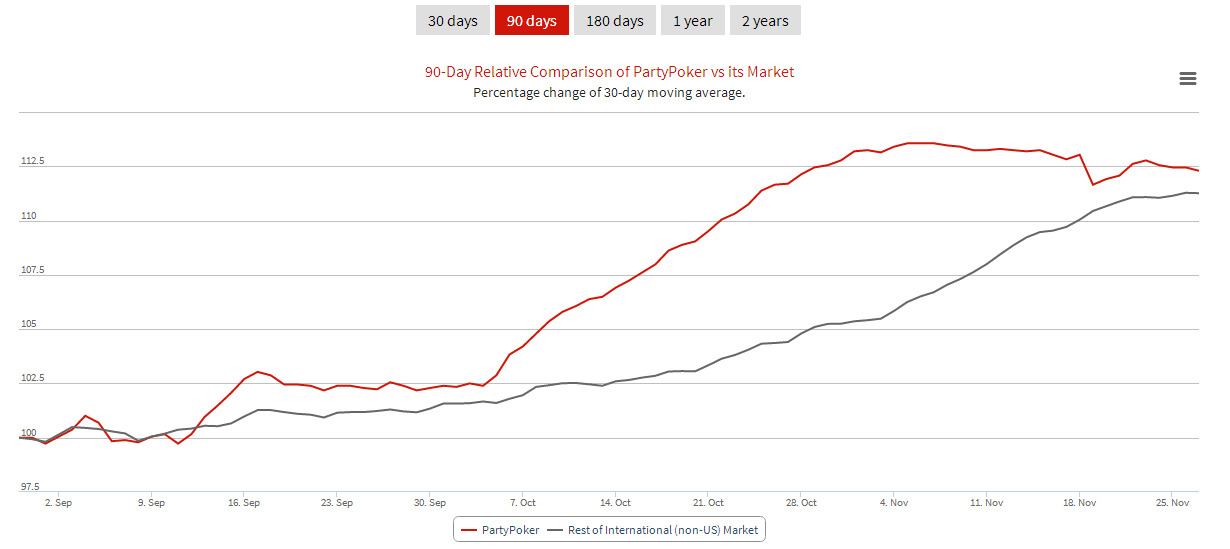The width and height of the screenshot is (1230, 549).
Task: Click the '16. Sep' x-axis date
Action: coord(244,503)
